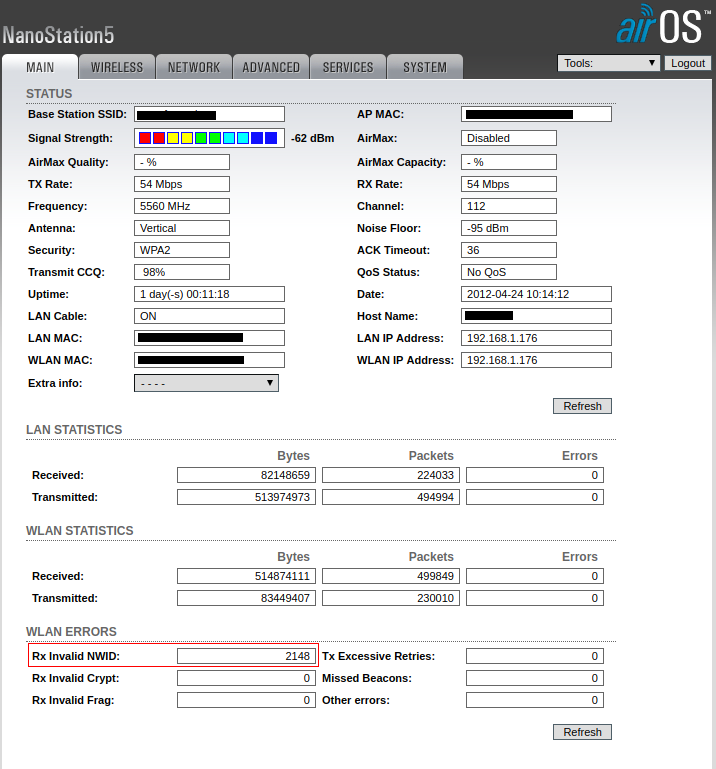Open the Tools dropdown menu
Image resolution: width=716 pixels, height=769 pixels.
point(608,63)
